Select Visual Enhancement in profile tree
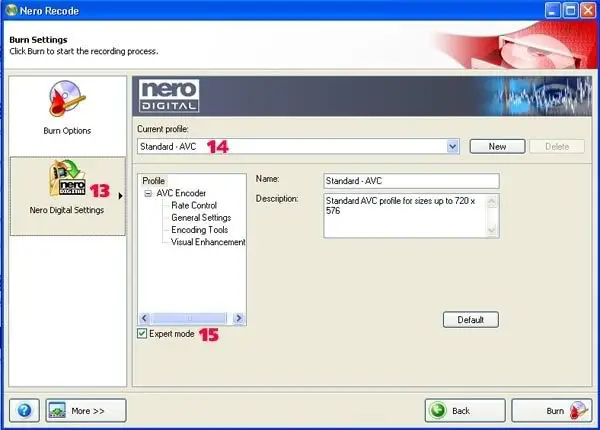This screenshot has height=430, width=600. coord(208,242)
